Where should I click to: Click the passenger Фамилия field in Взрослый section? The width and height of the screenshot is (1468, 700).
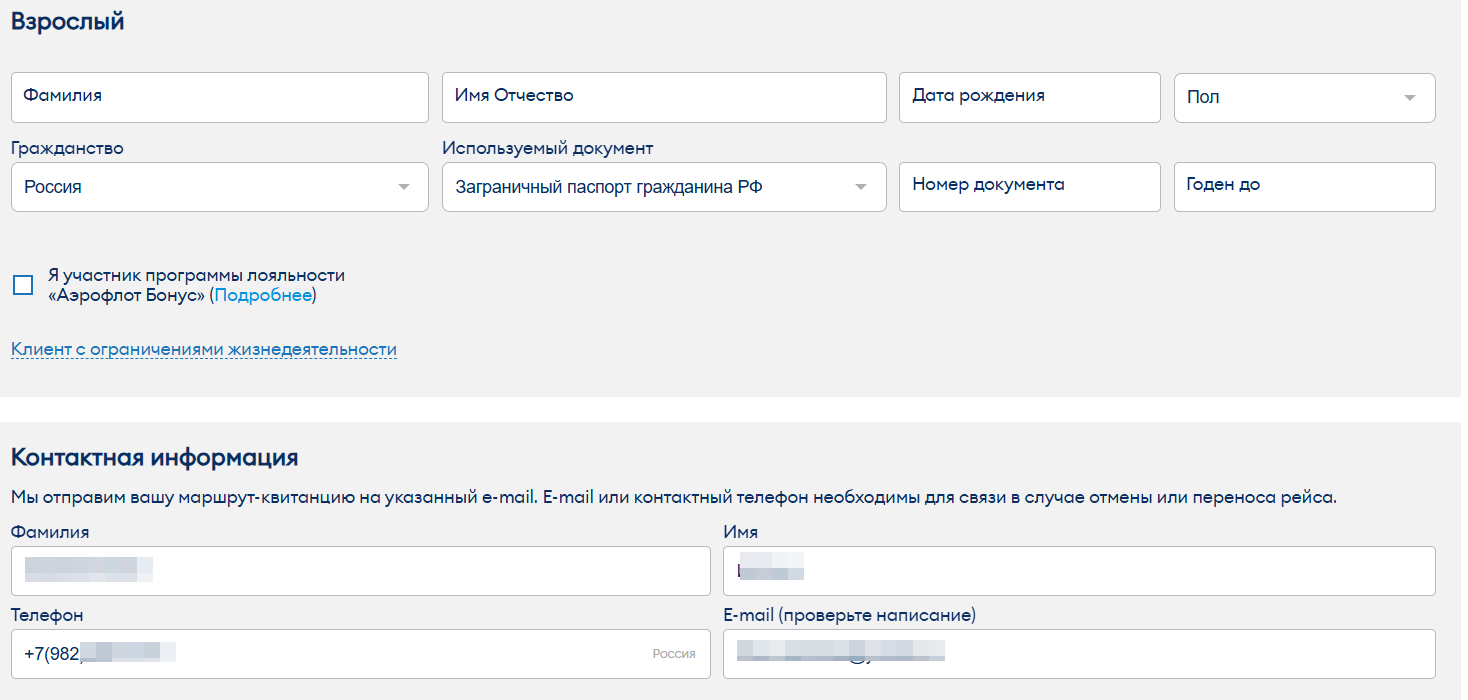[x=220, y=97]
